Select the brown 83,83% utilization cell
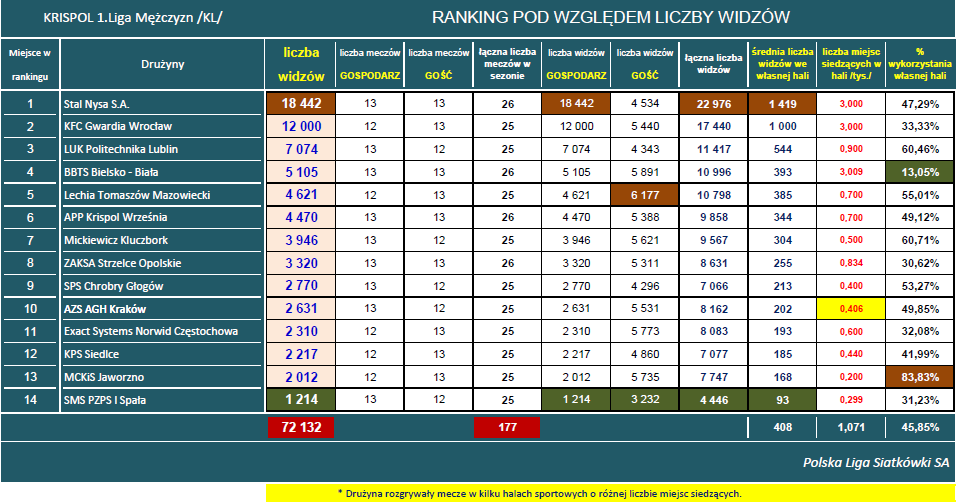This screenshot has height=502, width=956. coord(920,377)
